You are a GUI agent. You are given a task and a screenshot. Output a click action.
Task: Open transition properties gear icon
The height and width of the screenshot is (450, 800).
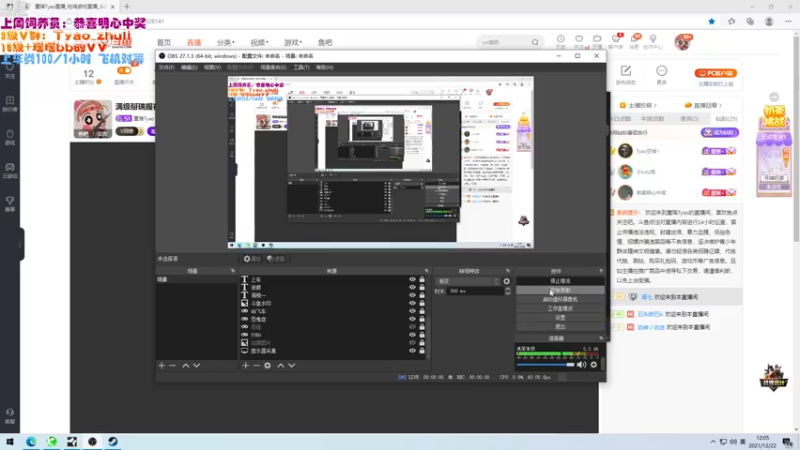506,281
